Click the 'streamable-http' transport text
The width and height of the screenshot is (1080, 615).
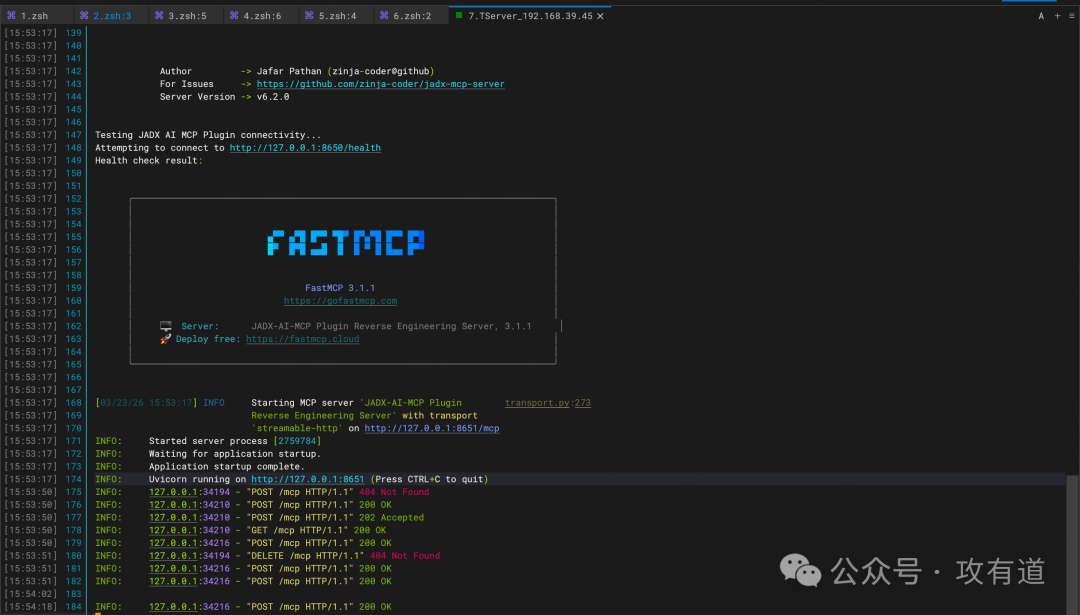[297, 428]
